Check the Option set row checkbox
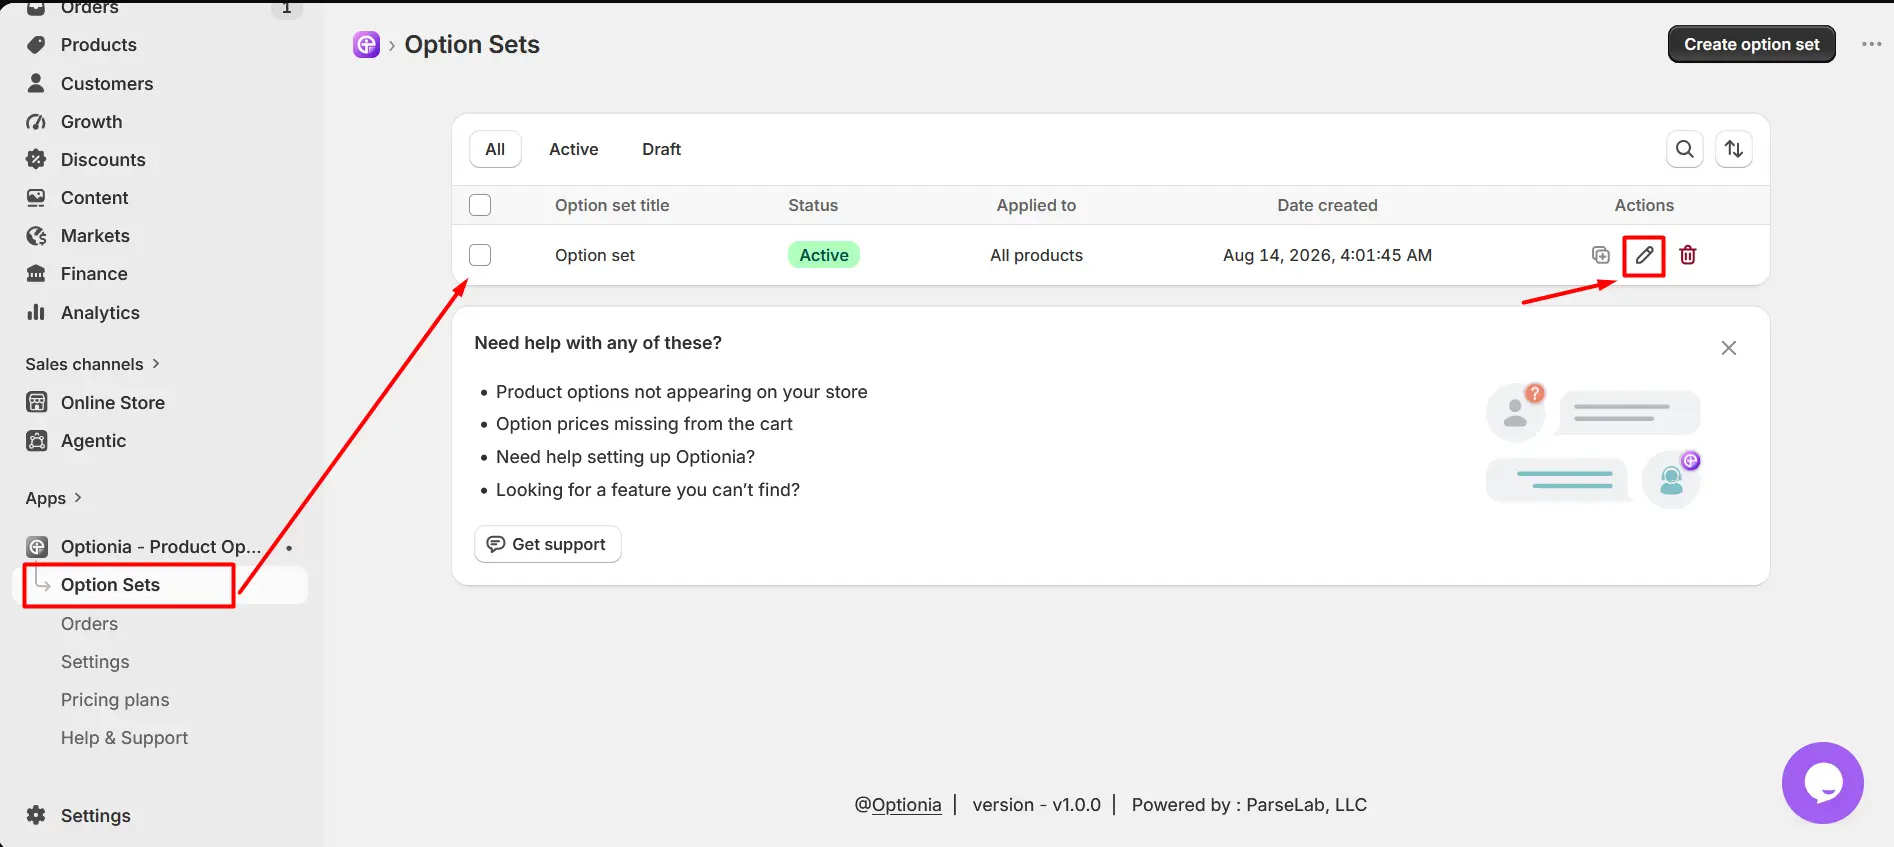 coord(480,255)
